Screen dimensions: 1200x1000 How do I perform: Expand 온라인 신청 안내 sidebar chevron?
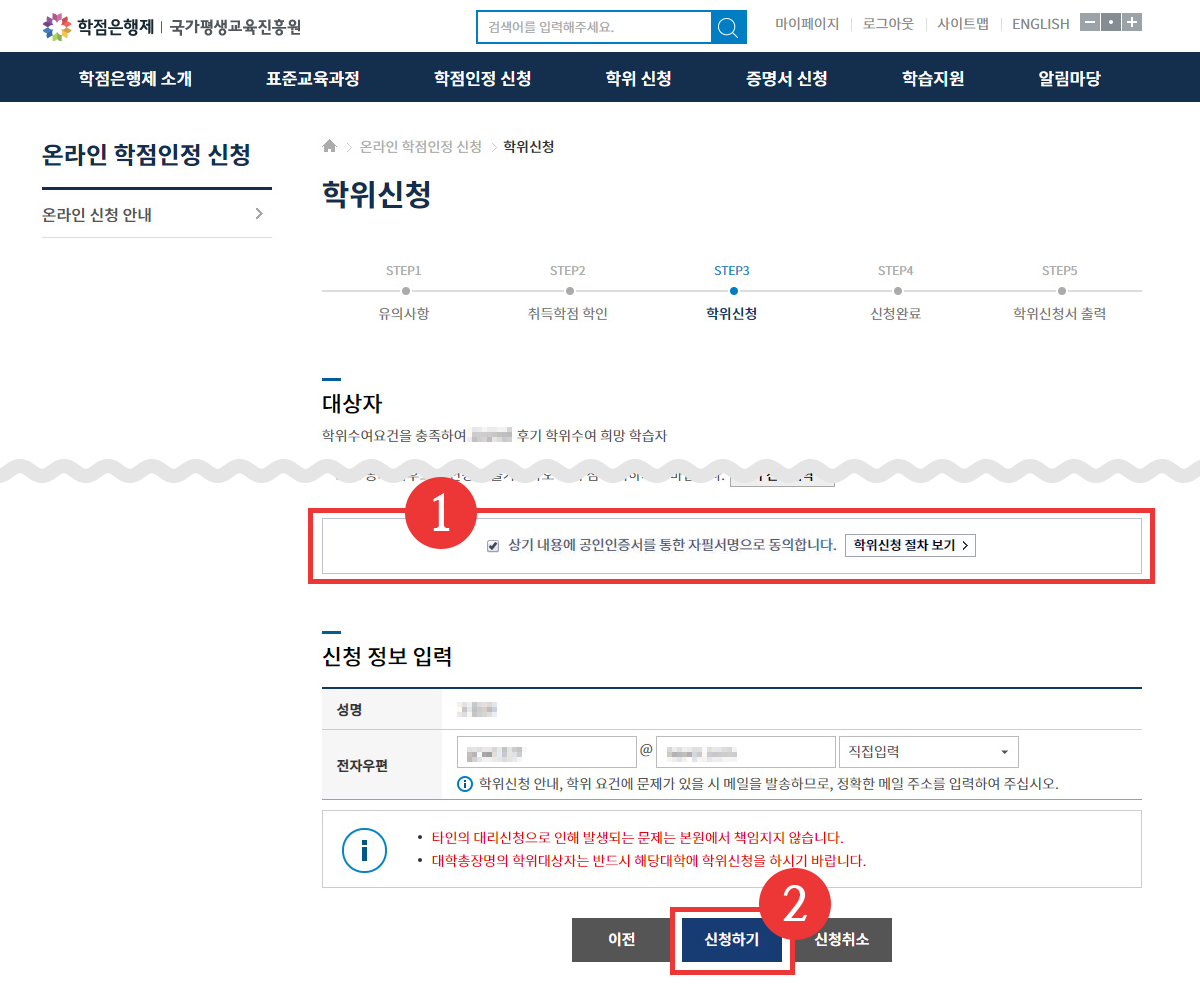[259, 214]
